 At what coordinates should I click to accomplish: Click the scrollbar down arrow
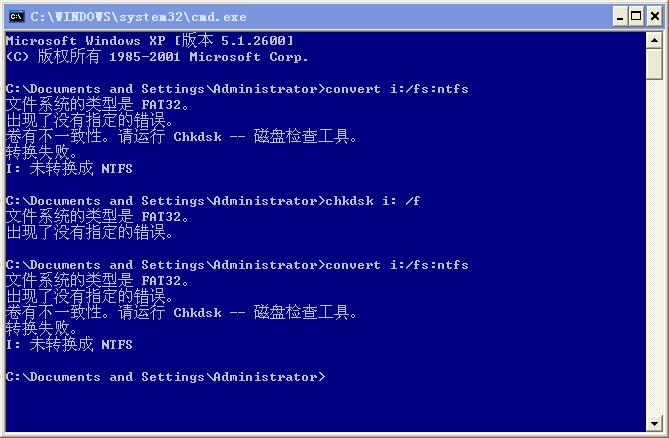654,423
